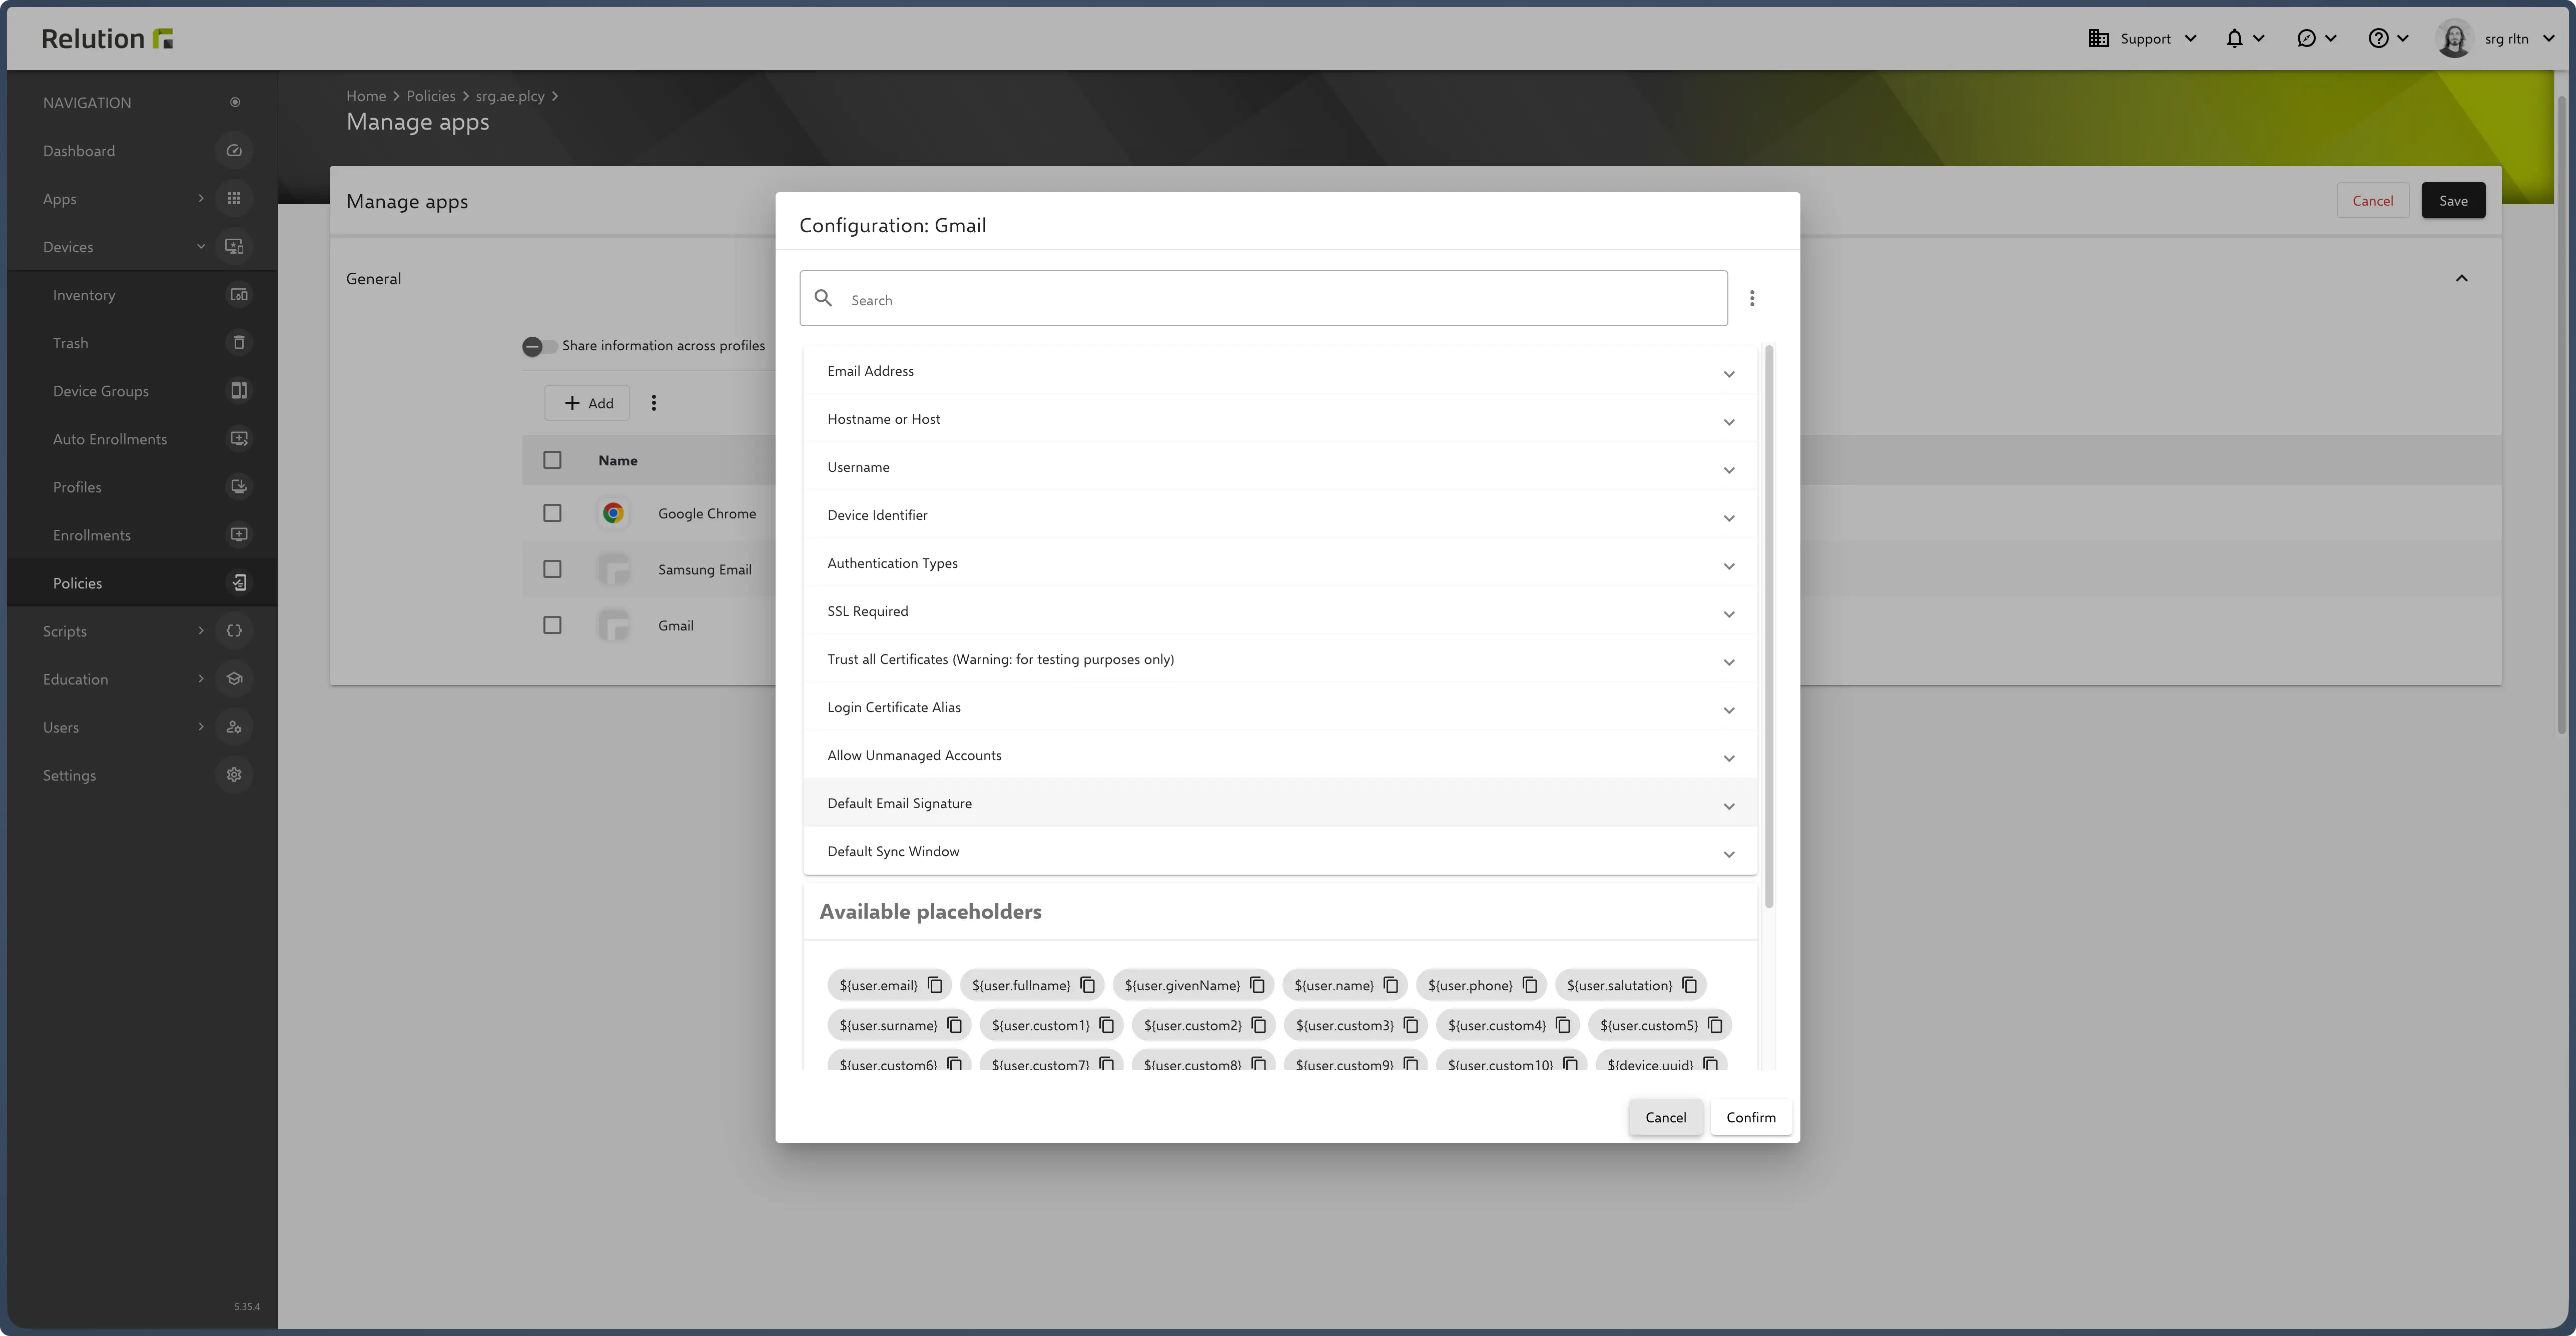The width and height of the screenshot is (2576, 1336).
Task: Expand the Email Address setting
Action: [x=1728, y=373]
